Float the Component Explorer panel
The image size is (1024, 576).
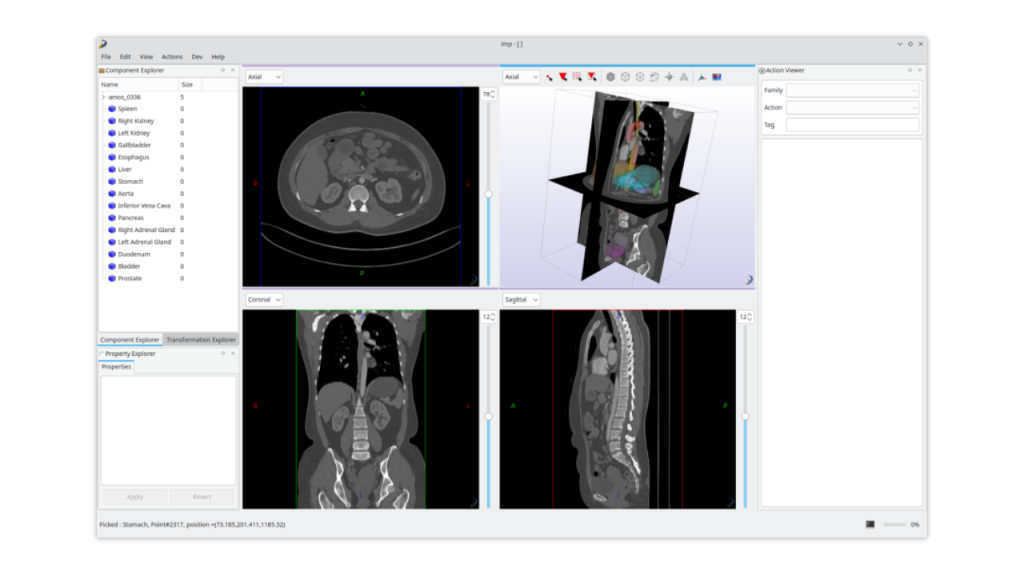click(222, 71)
